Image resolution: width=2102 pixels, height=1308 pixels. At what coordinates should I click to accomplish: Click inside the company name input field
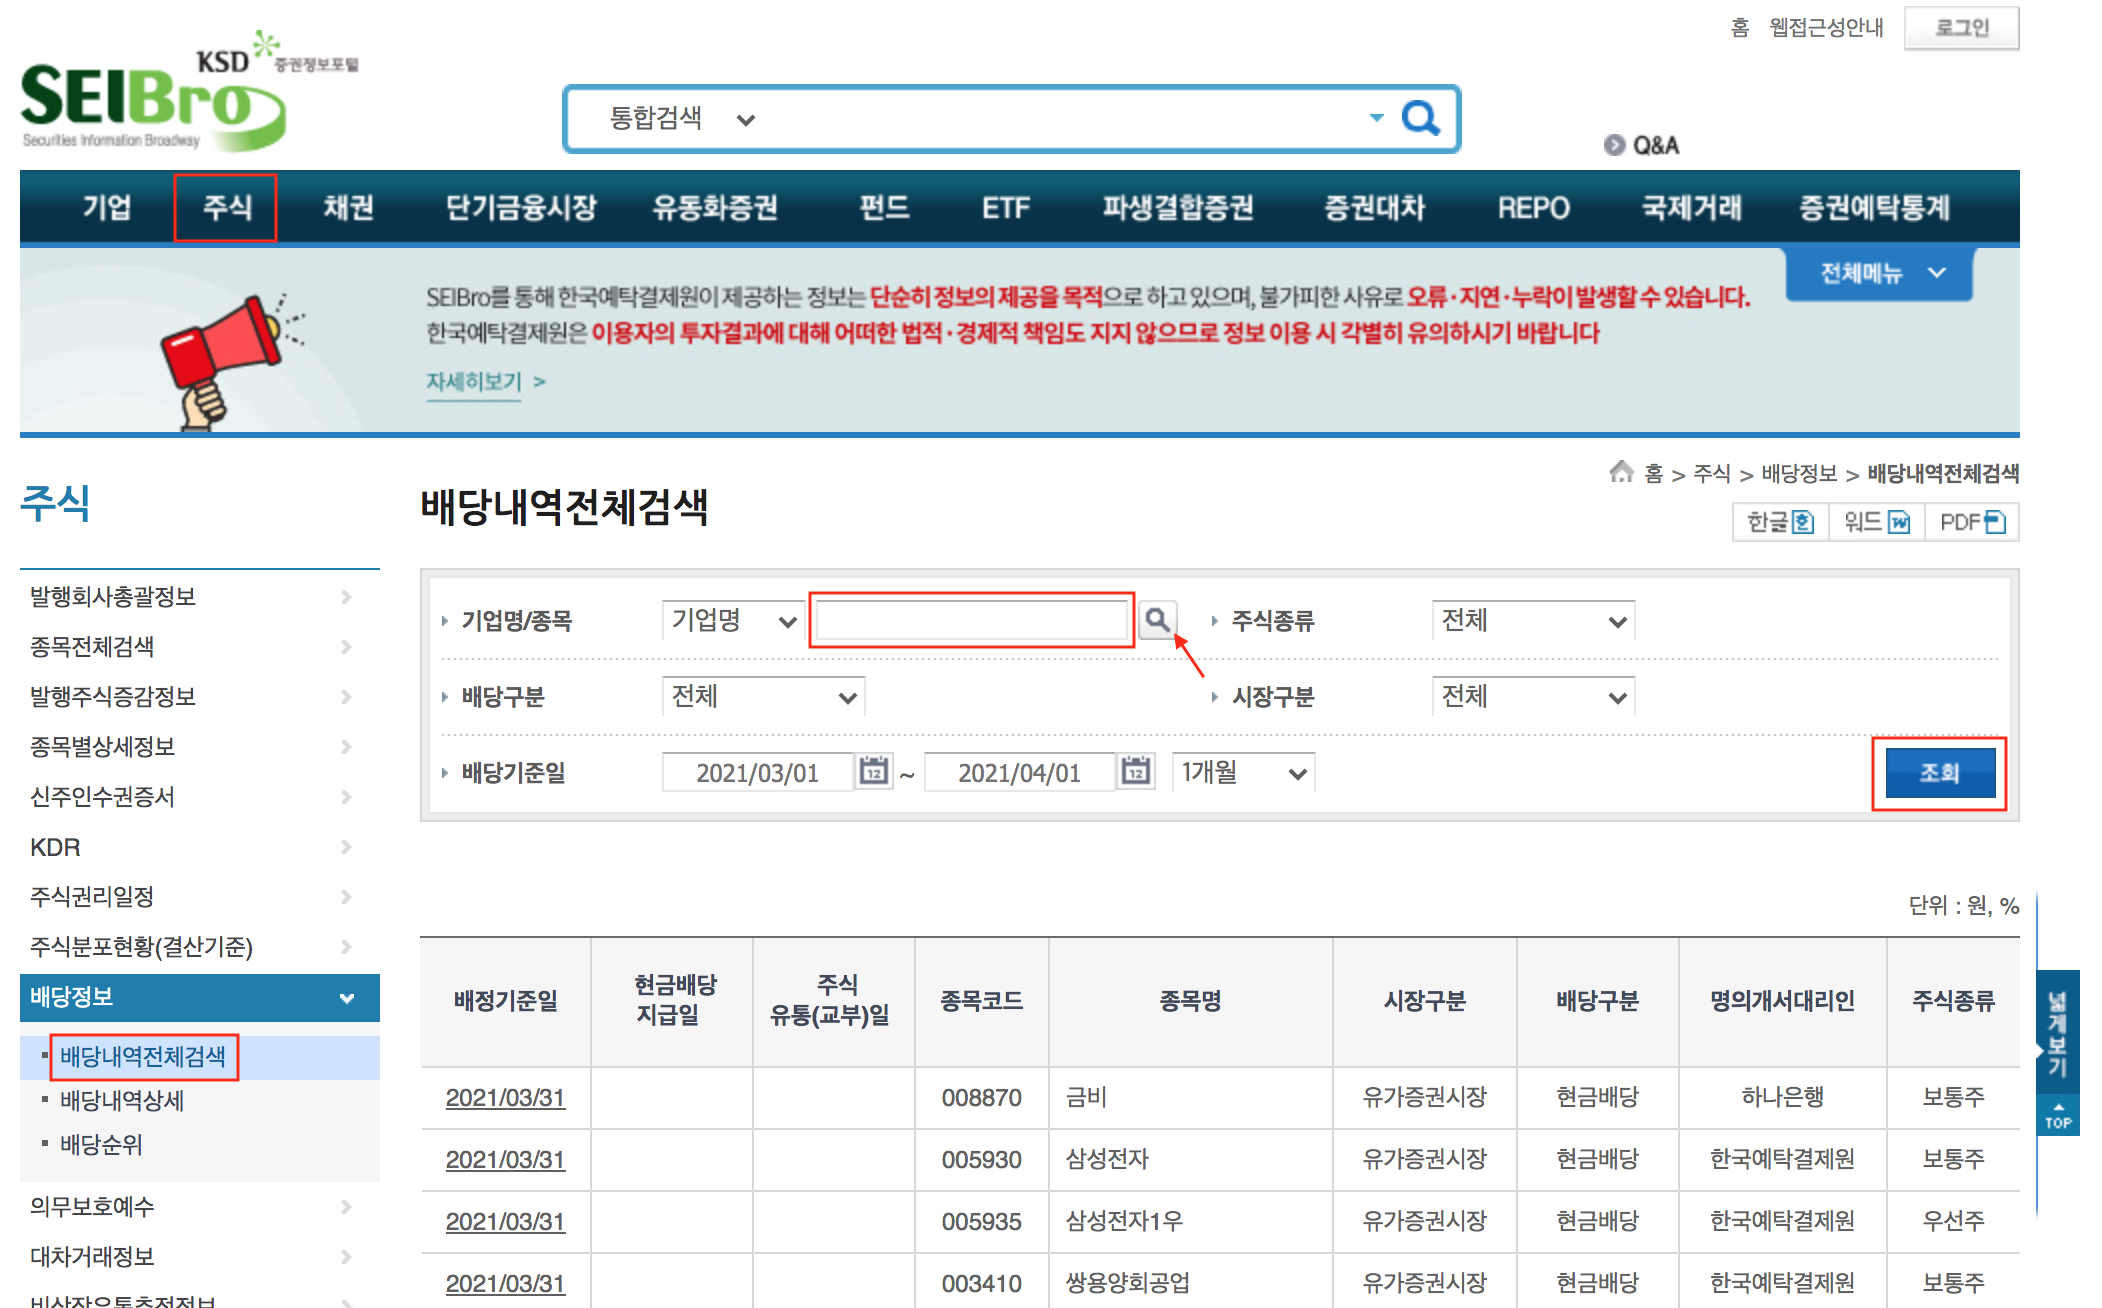970,620
